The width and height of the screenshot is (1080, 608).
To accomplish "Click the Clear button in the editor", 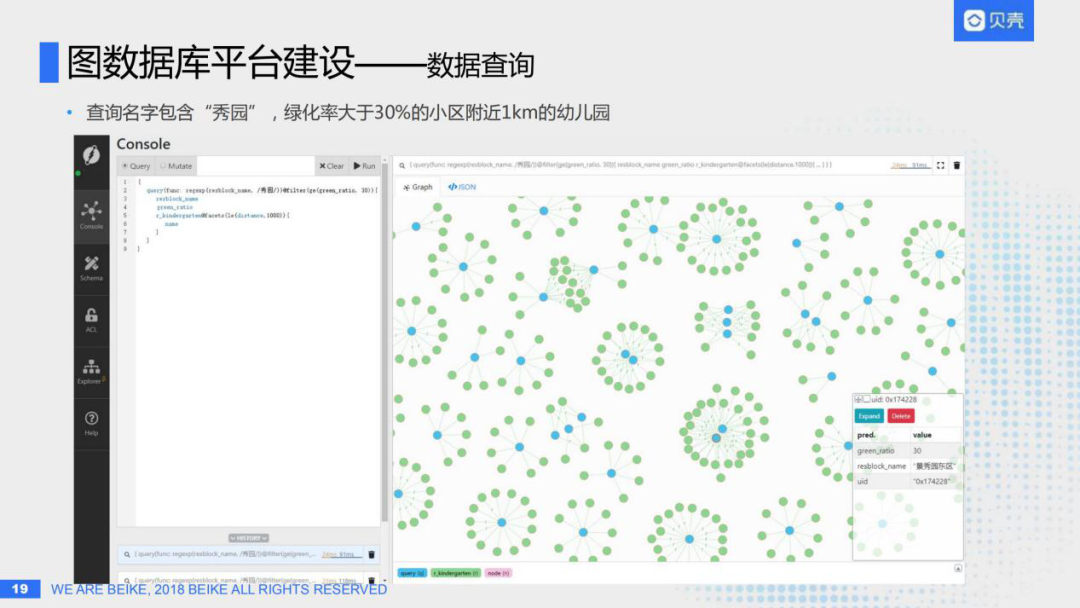I will click(x=331, y=166).
